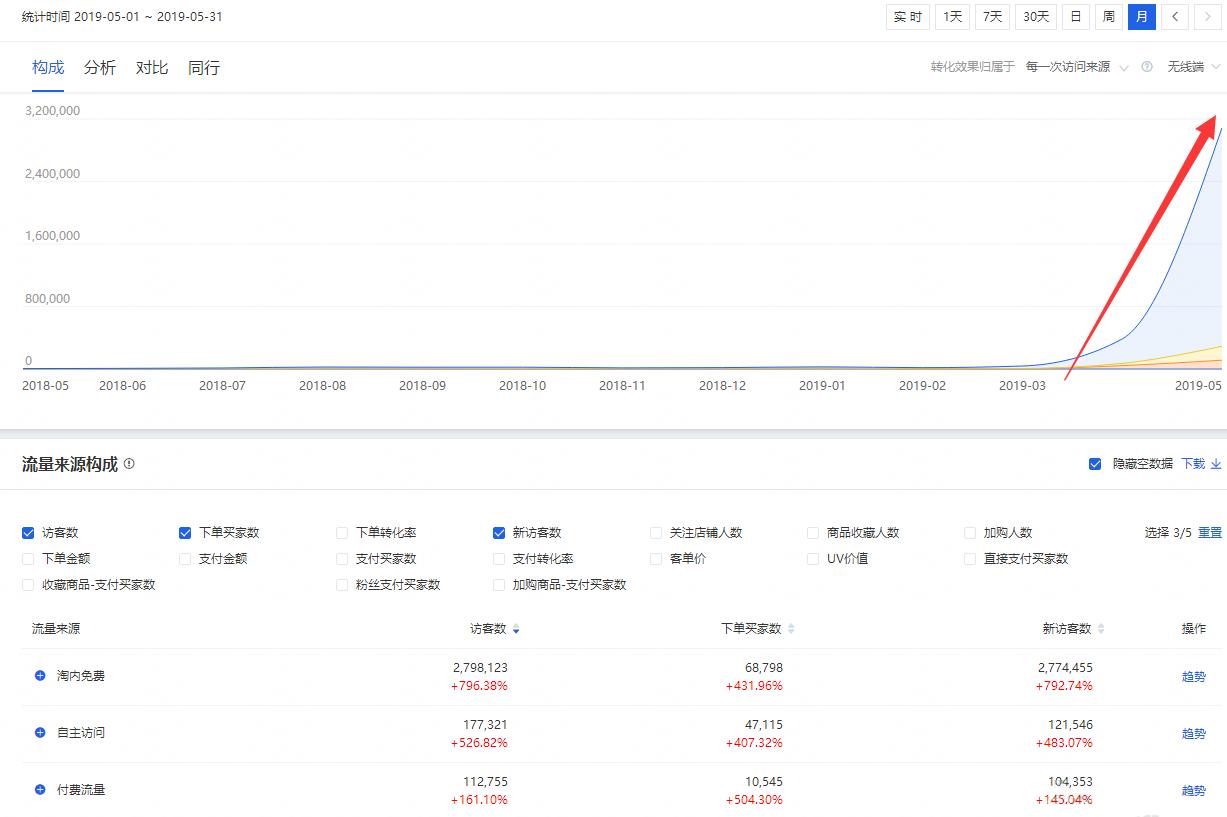
Task: Open help icon beside 每一次访问来源
Action: pos(1147,67)
